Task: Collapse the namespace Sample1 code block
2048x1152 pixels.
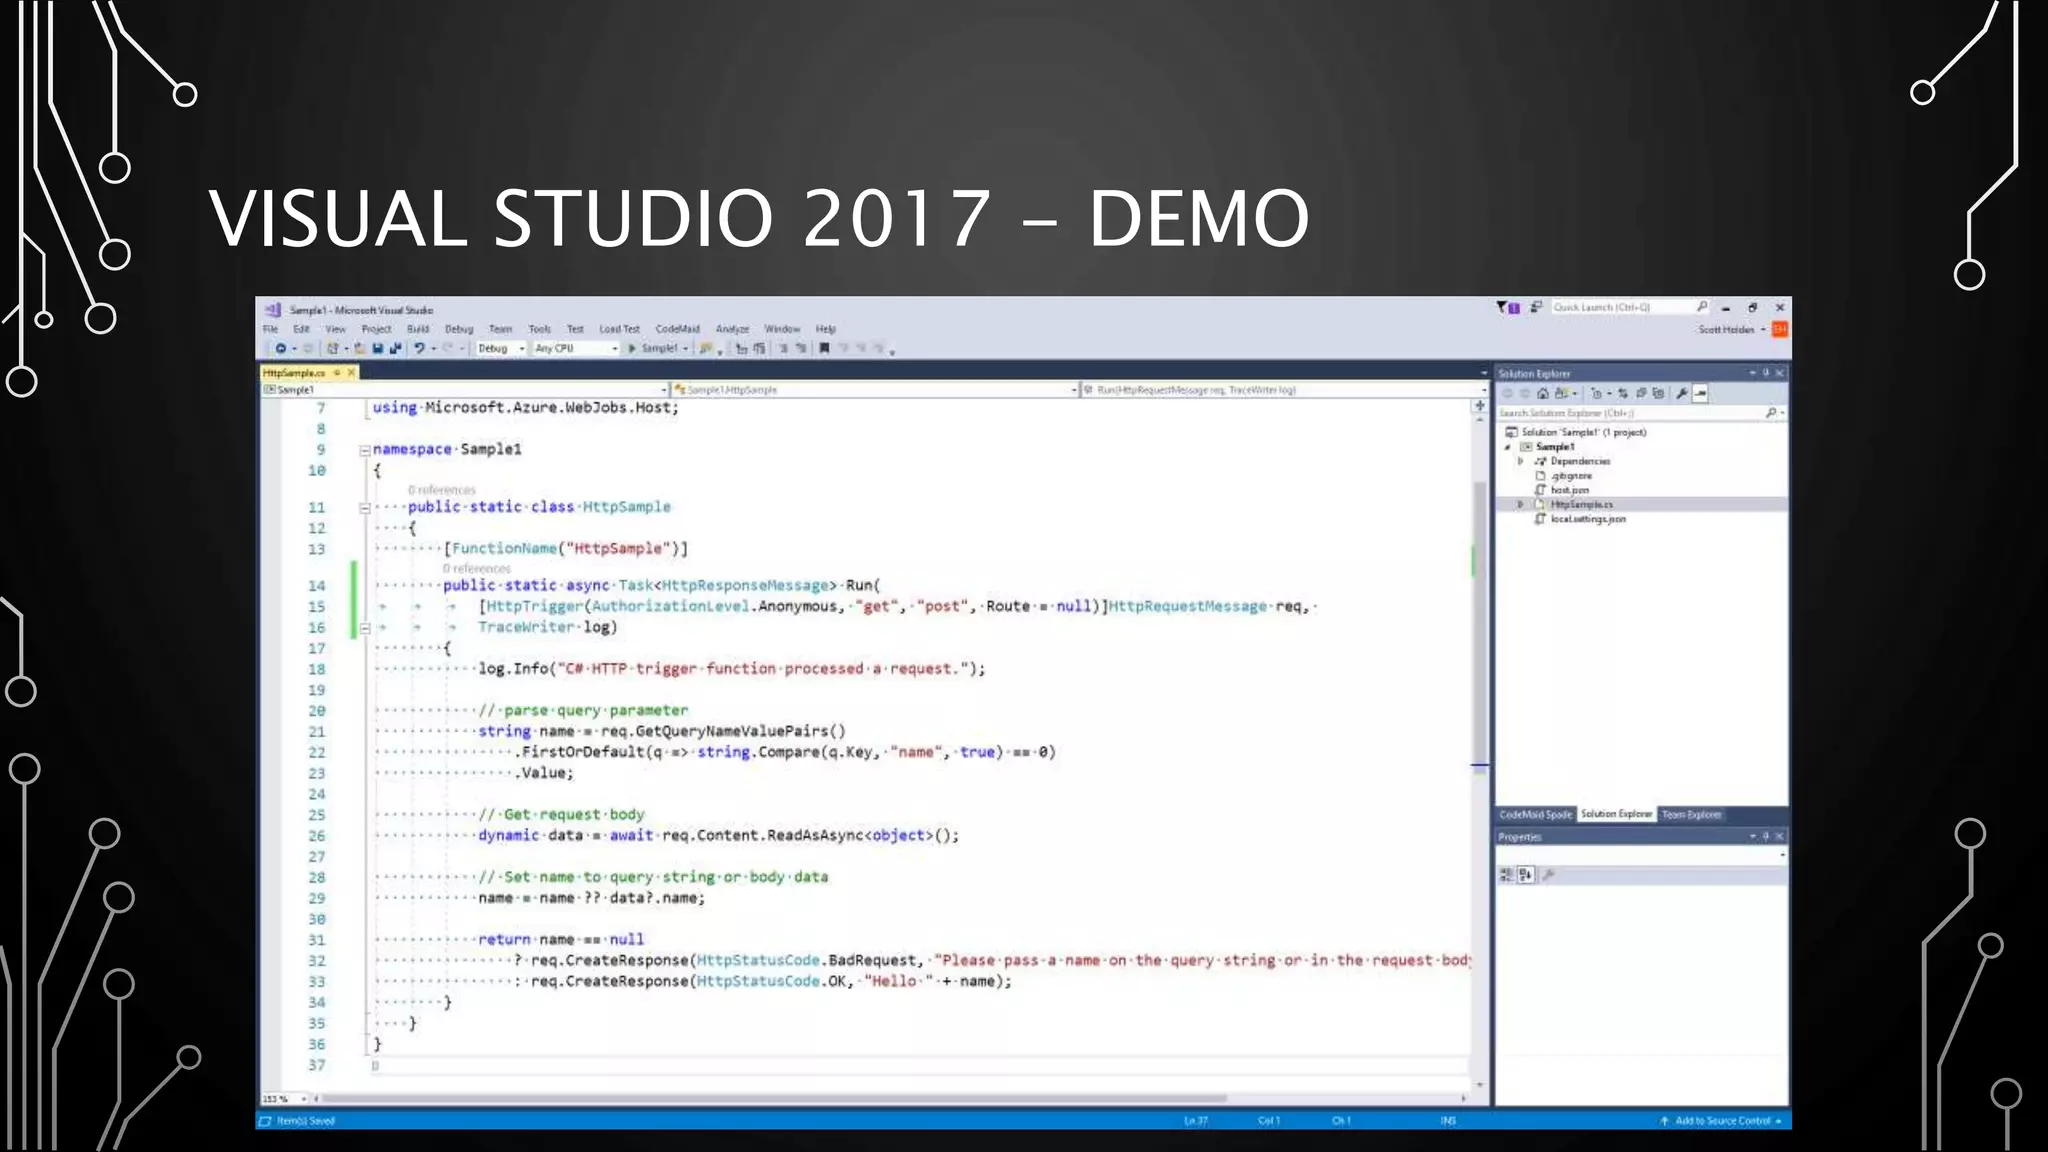Action: 365,450
